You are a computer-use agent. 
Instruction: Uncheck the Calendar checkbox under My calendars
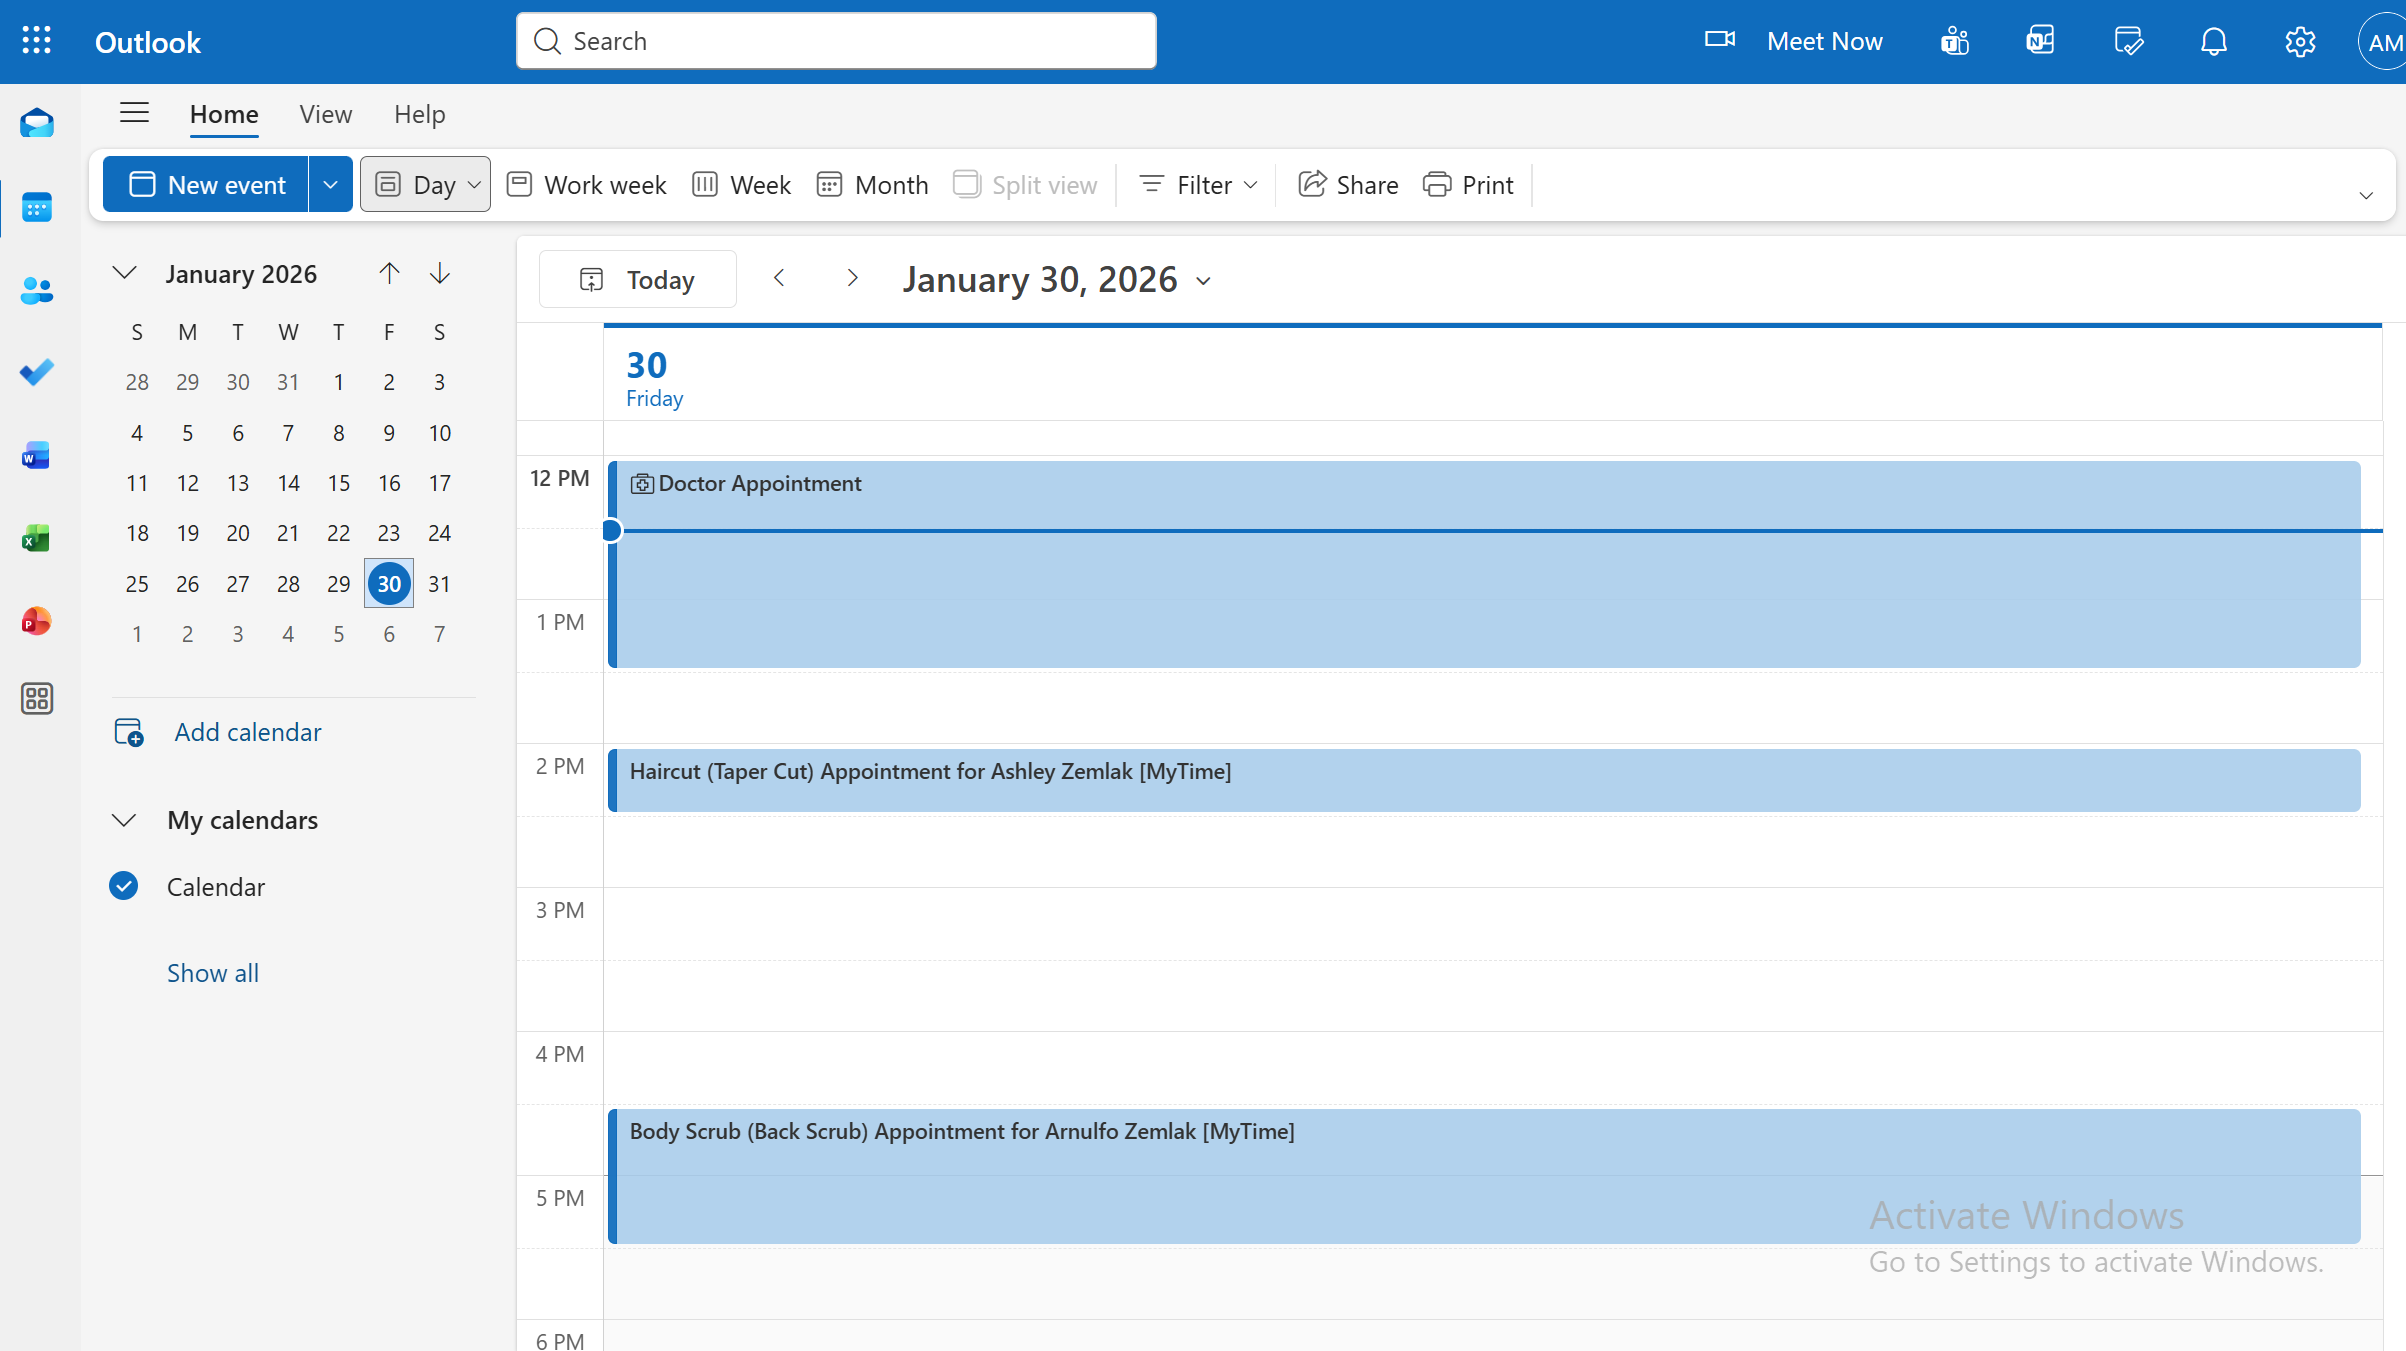tap(124, 887)
